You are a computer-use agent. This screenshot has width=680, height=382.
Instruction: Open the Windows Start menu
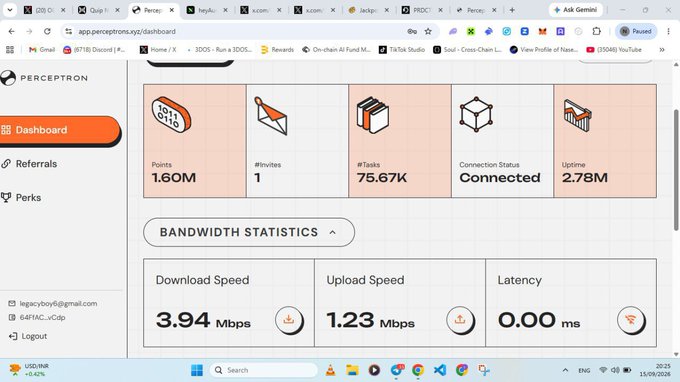click(197, 370)
